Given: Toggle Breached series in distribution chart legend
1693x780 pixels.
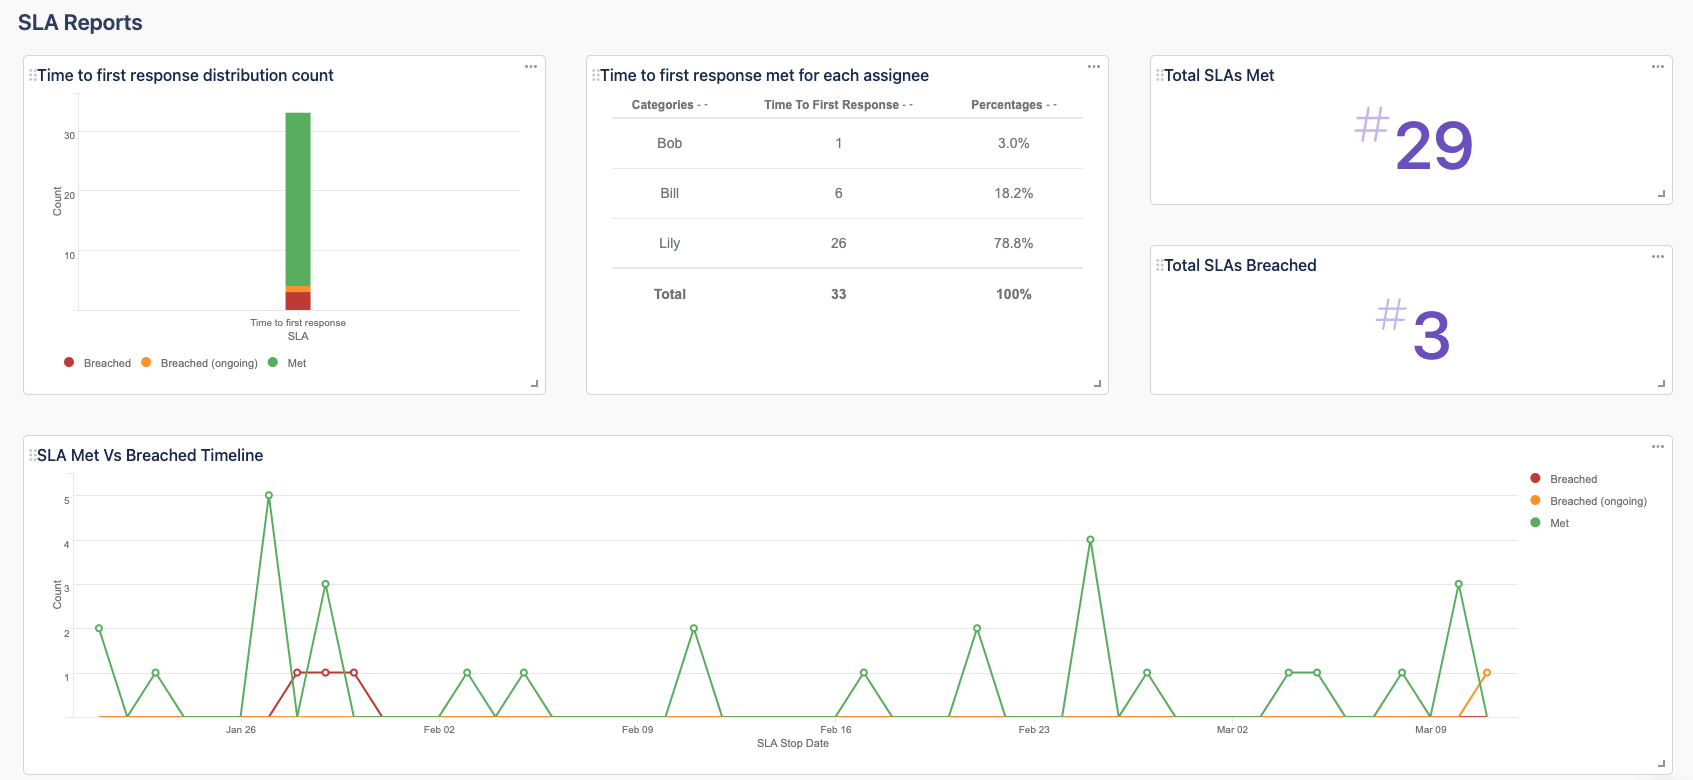Looking at the screenshot, I should 98,363.
